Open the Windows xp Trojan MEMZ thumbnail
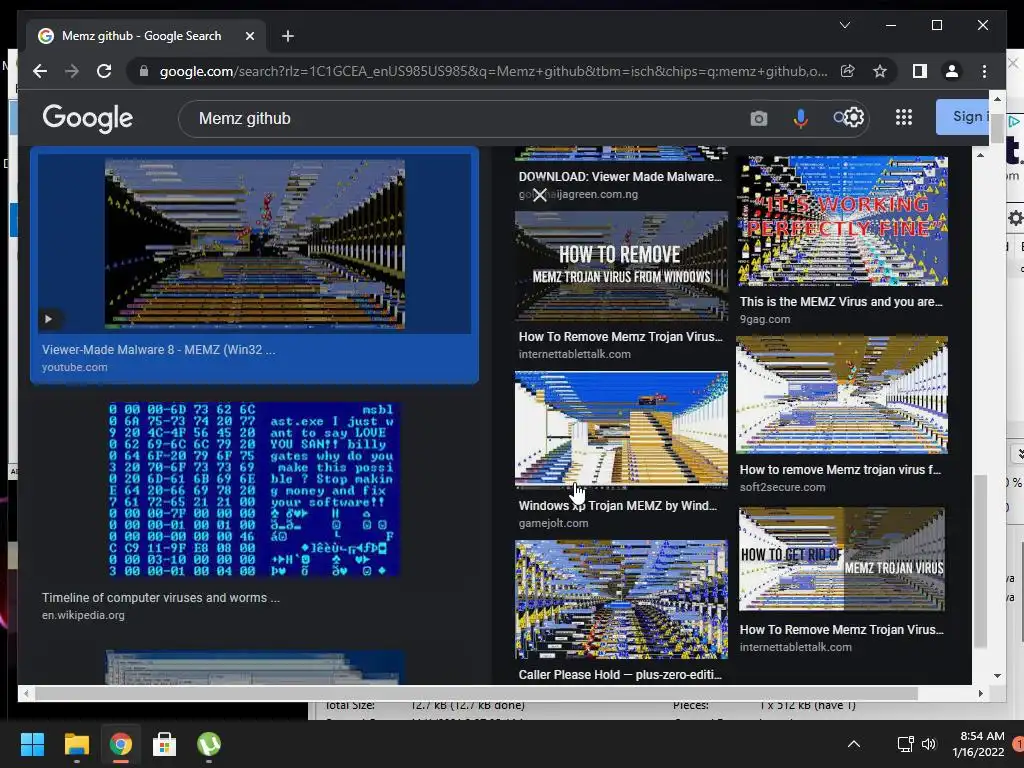The image size is (1024, 768). (621, 429)
